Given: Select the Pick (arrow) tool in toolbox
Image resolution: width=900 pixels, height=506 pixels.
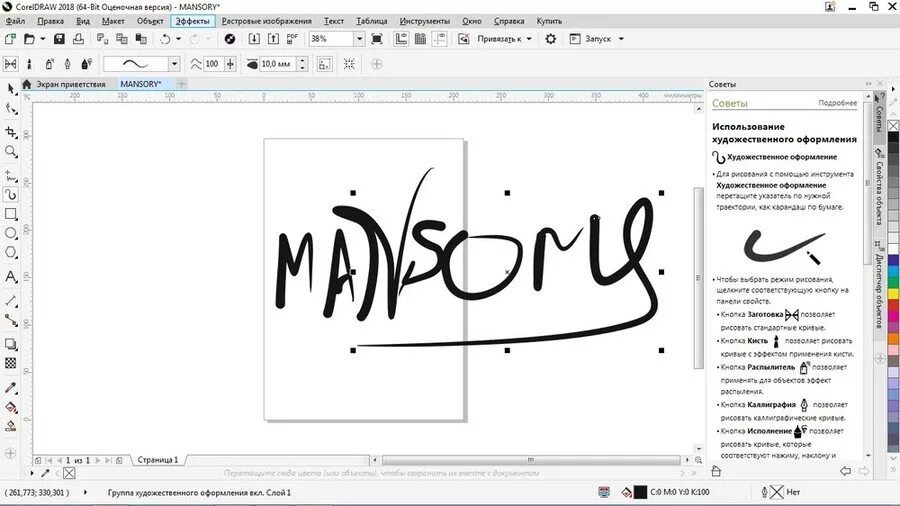Looking at the screenshot, I should 10,89.
